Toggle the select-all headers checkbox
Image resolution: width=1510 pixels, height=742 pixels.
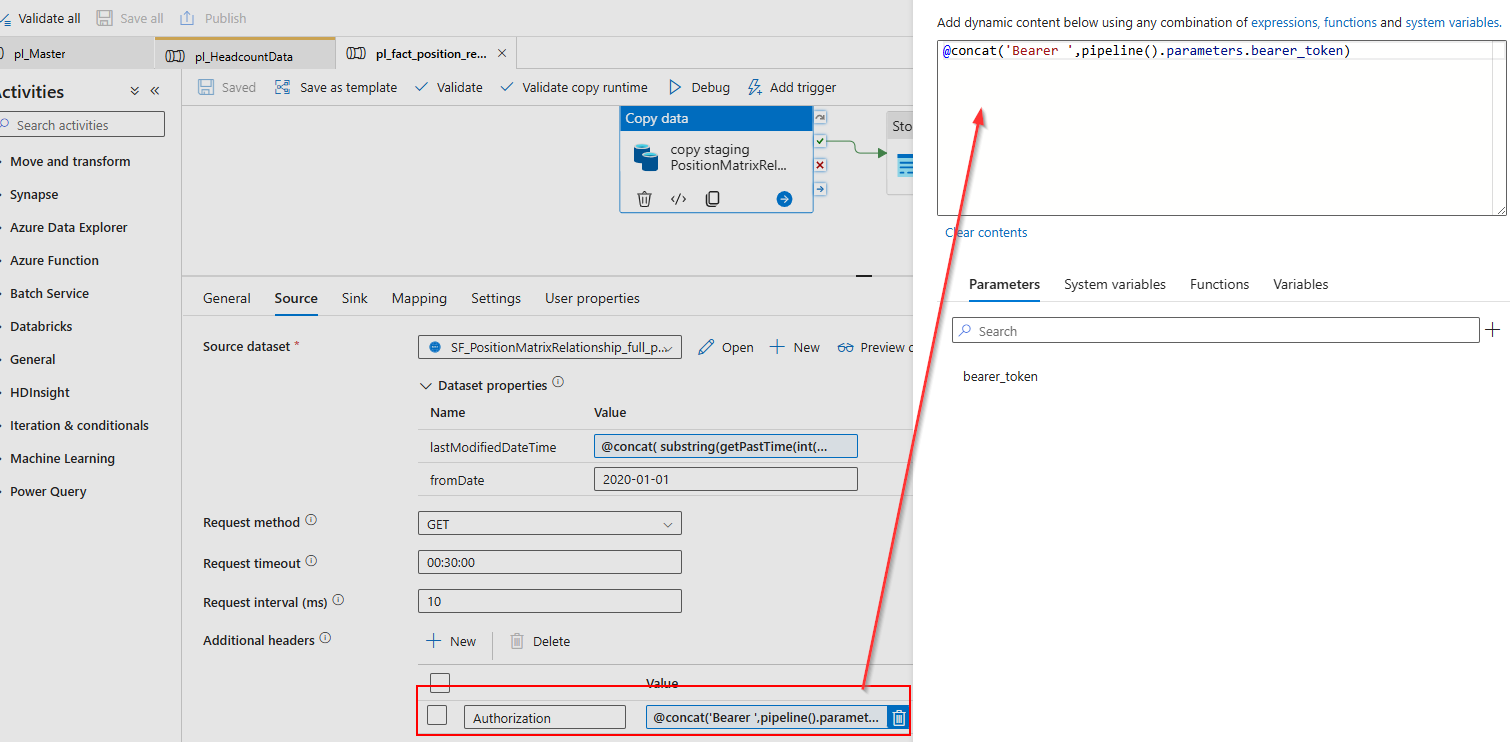[x=440, y=683]
